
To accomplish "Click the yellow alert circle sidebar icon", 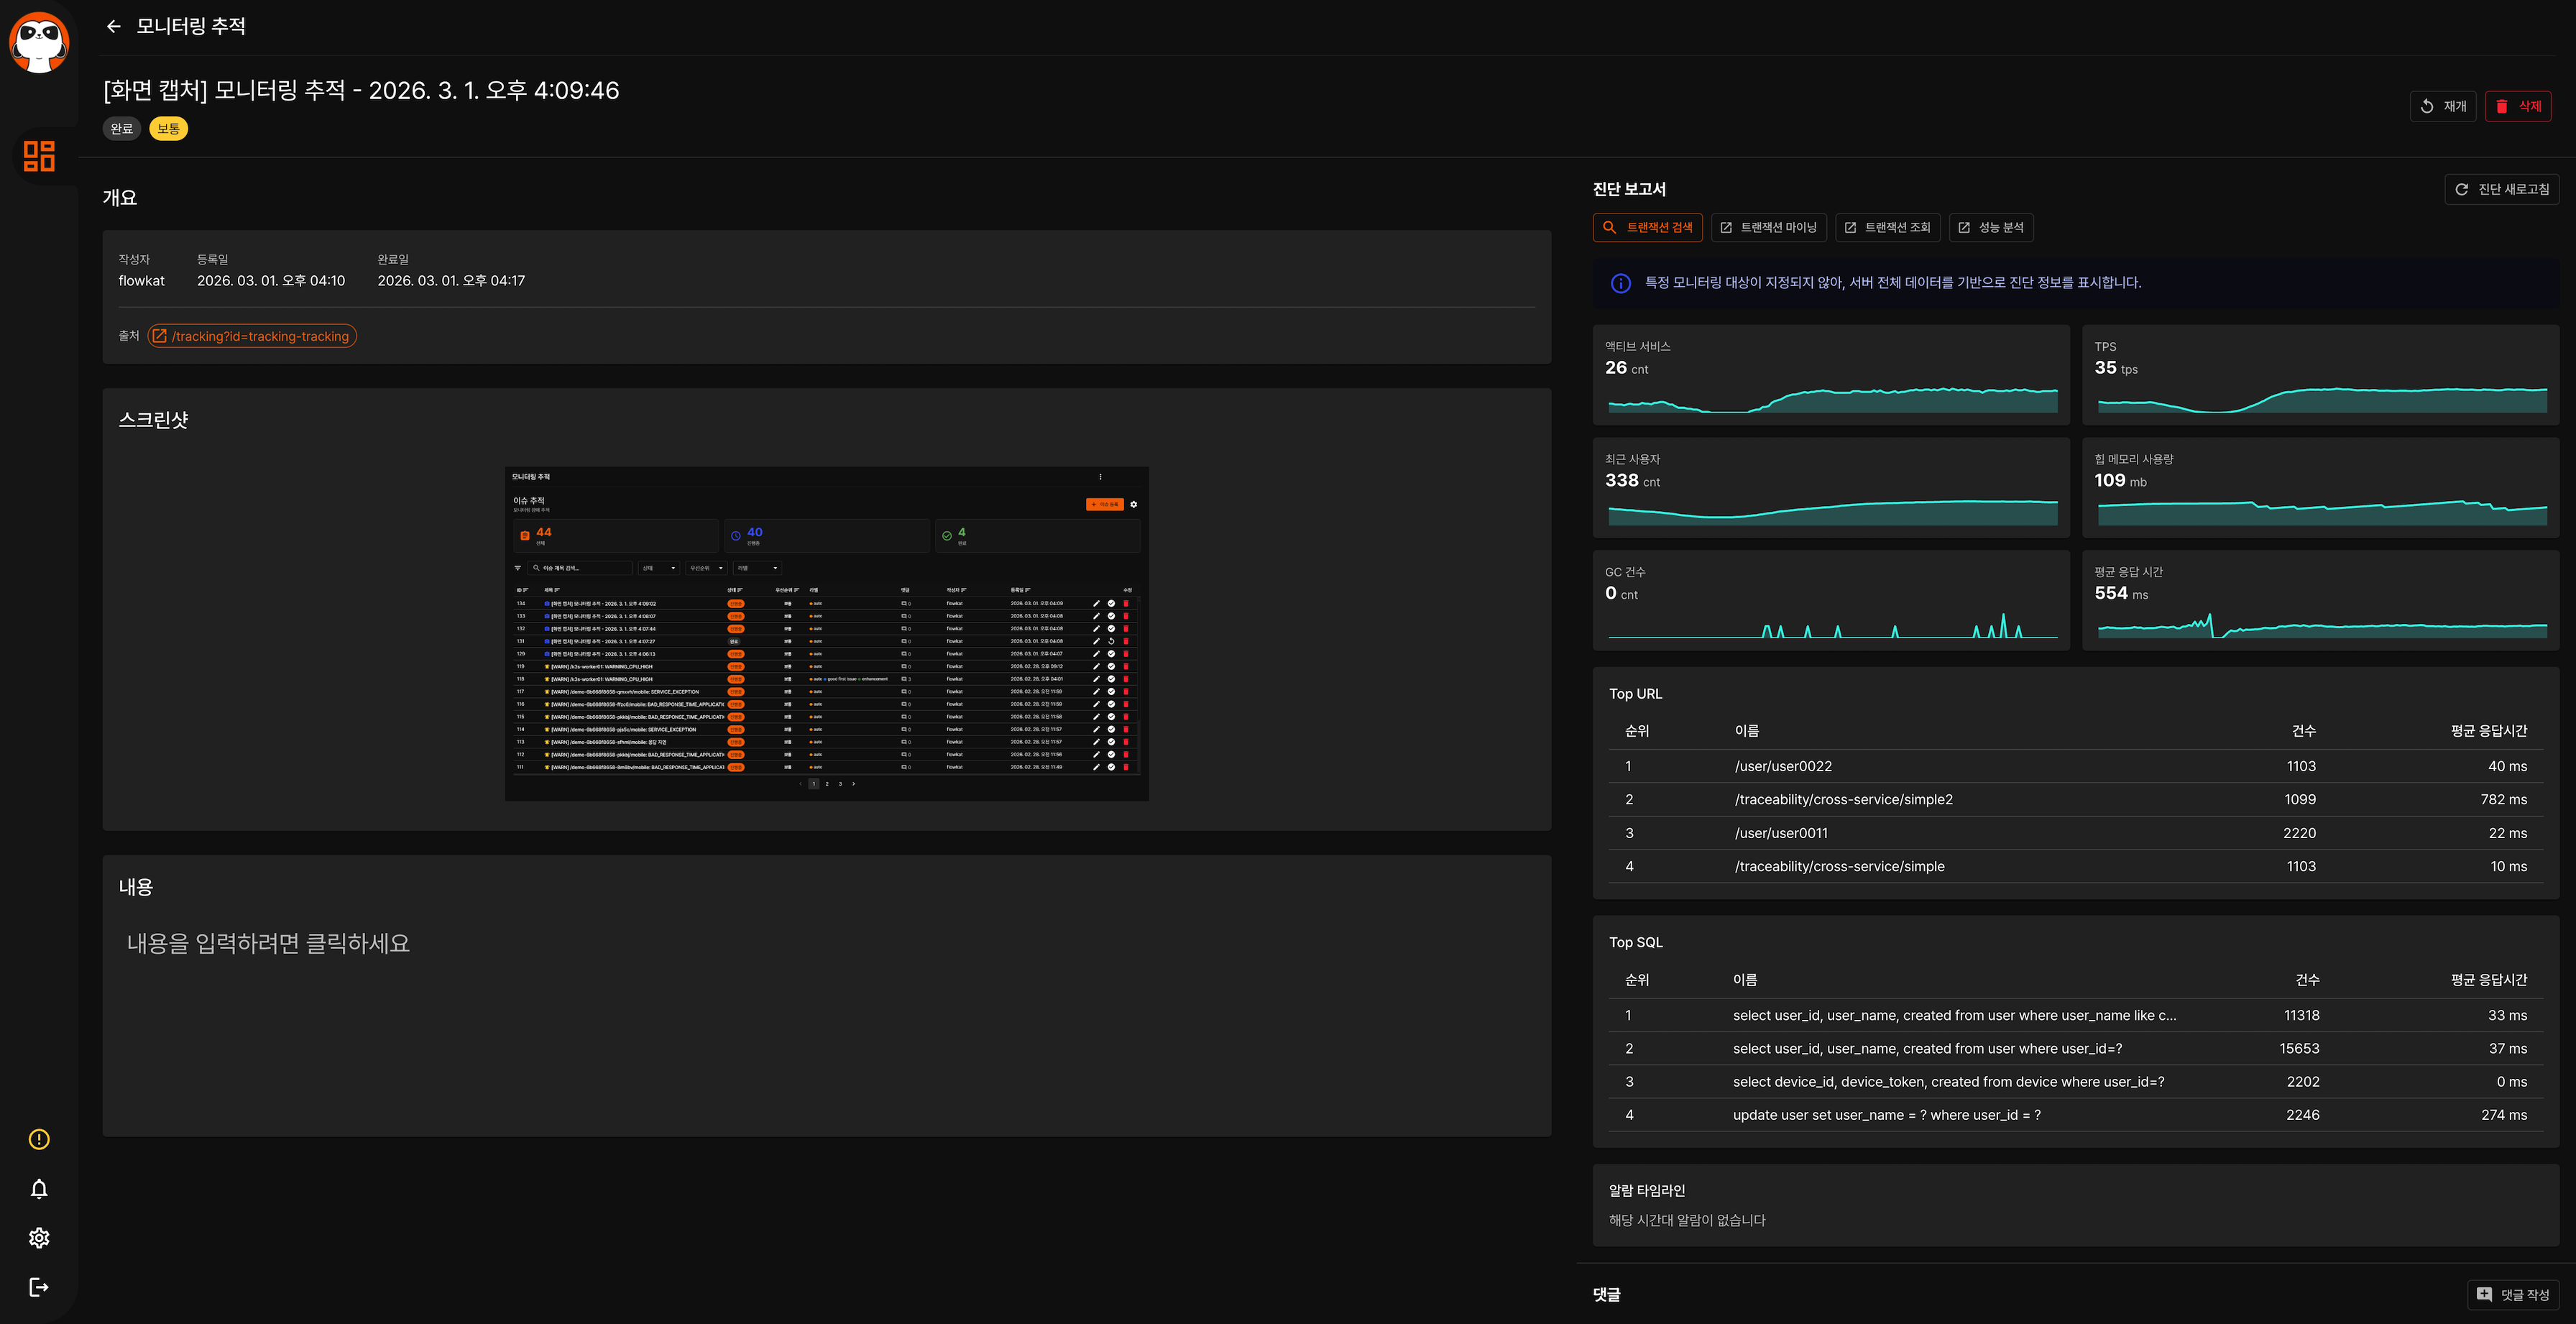I will pyautogui.click(x=39, y=1139).
